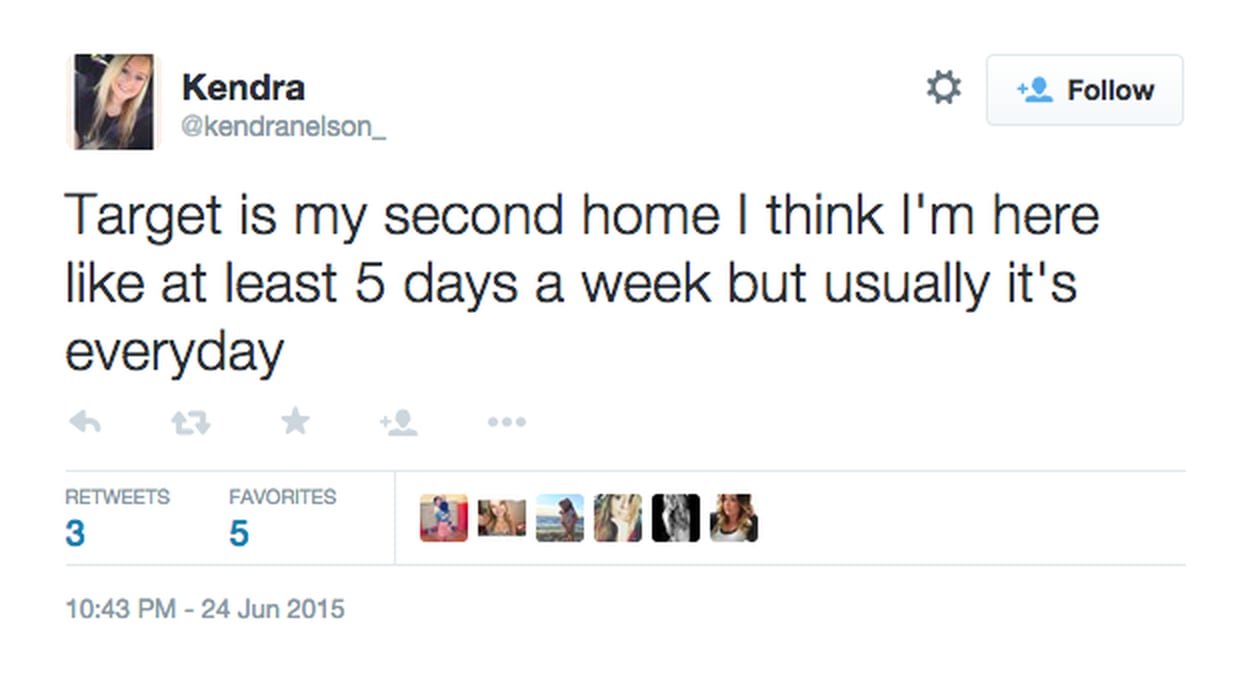Open the gear settings dropdown
The width and height of the screenshot is (1258, 680).
(943, 88)
